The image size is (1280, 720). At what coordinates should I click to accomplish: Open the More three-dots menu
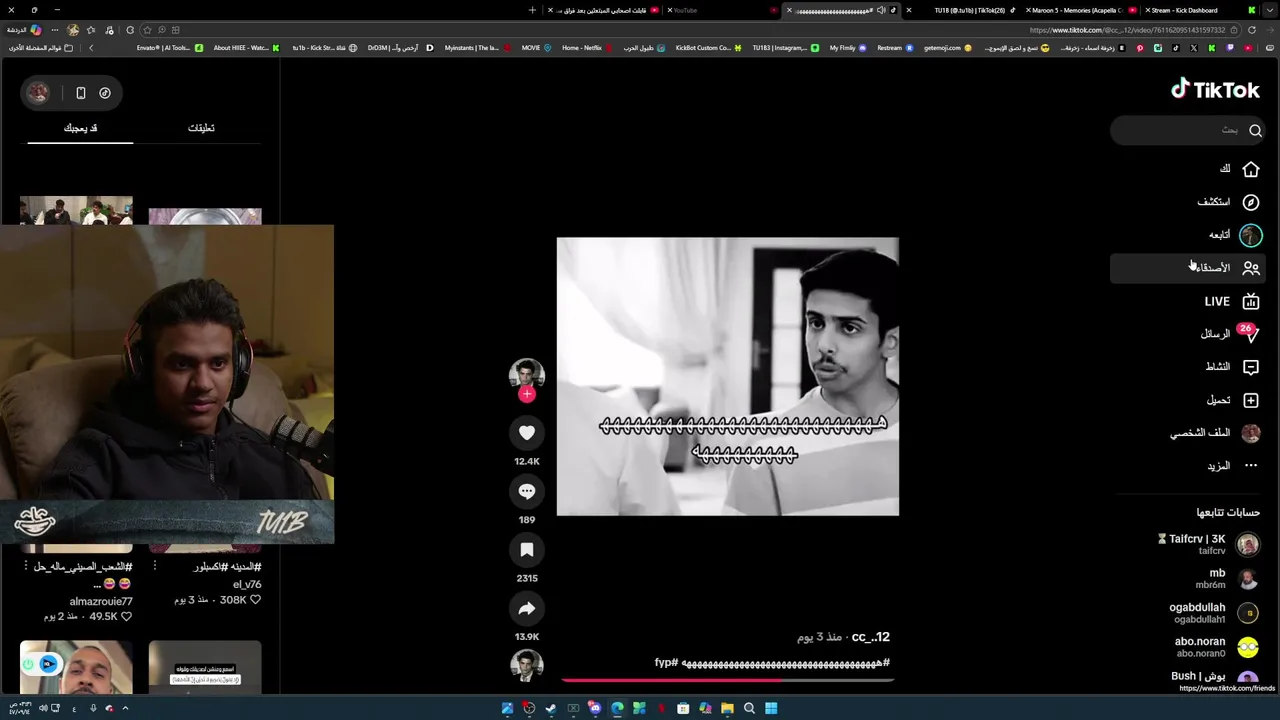[1251, 466]
